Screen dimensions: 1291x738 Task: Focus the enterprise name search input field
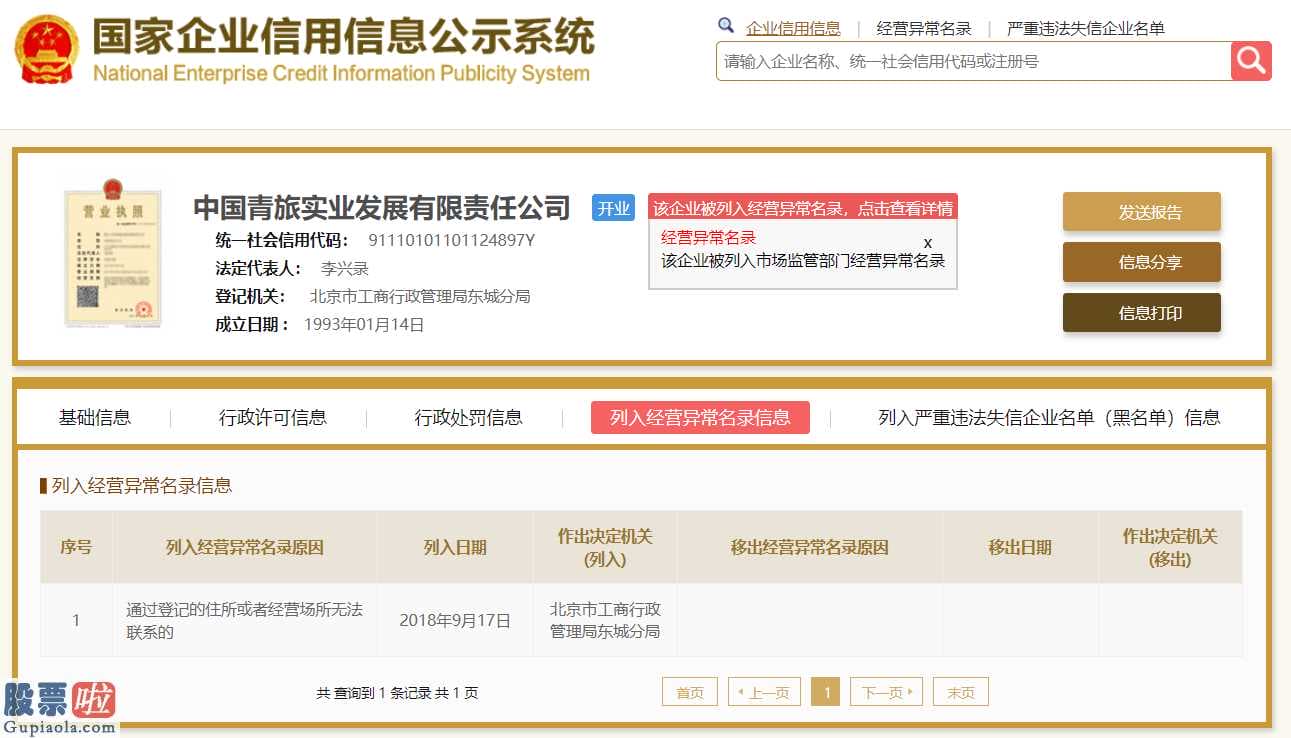click(x=973, y=61)
